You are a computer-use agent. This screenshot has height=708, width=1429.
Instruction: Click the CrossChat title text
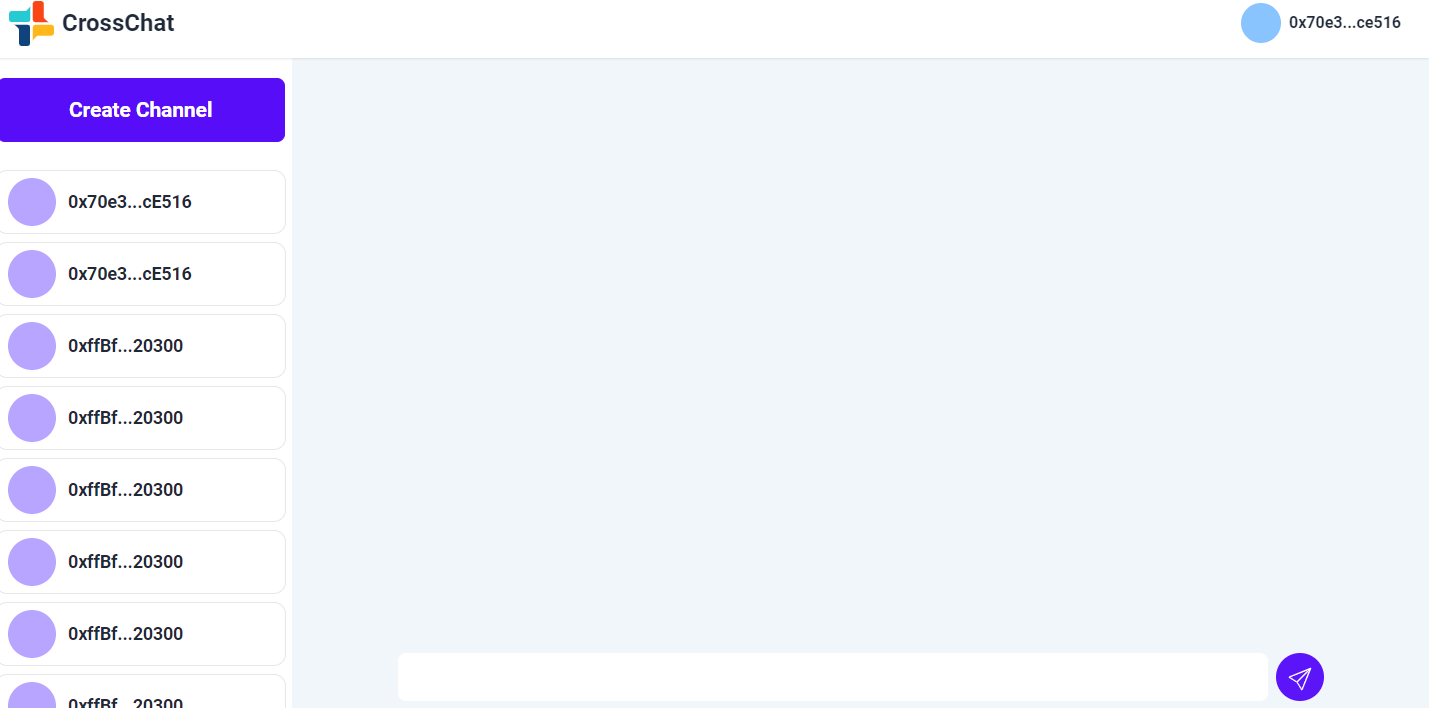[118, 23]
